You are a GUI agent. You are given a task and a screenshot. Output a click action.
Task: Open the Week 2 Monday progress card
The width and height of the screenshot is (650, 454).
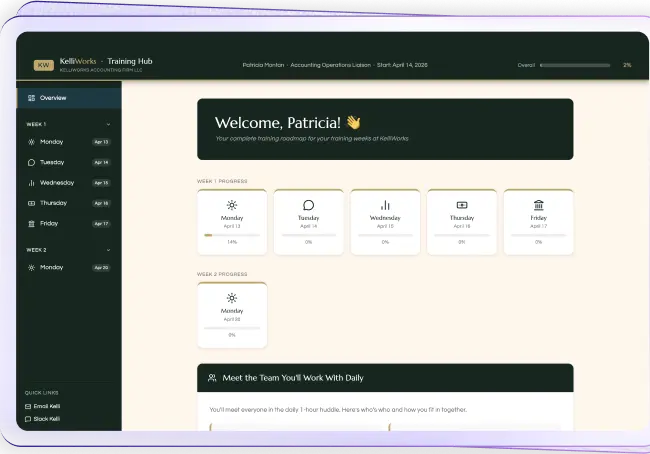(232, 315)
